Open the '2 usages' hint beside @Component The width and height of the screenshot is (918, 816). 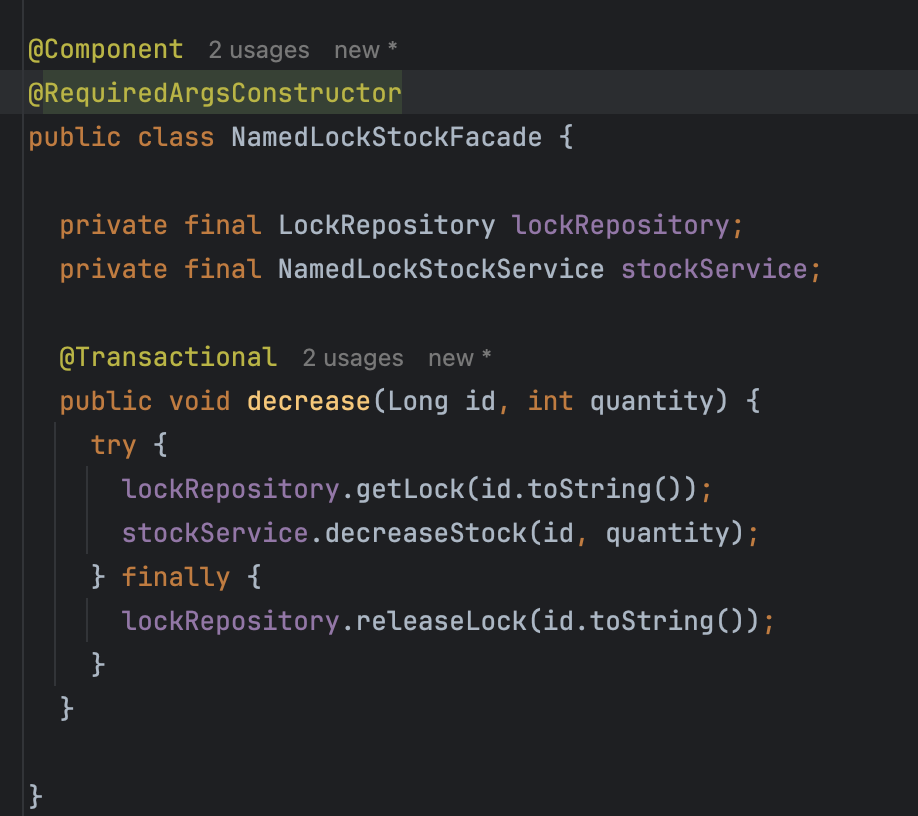pyautogui.click(x=259, y=50)
